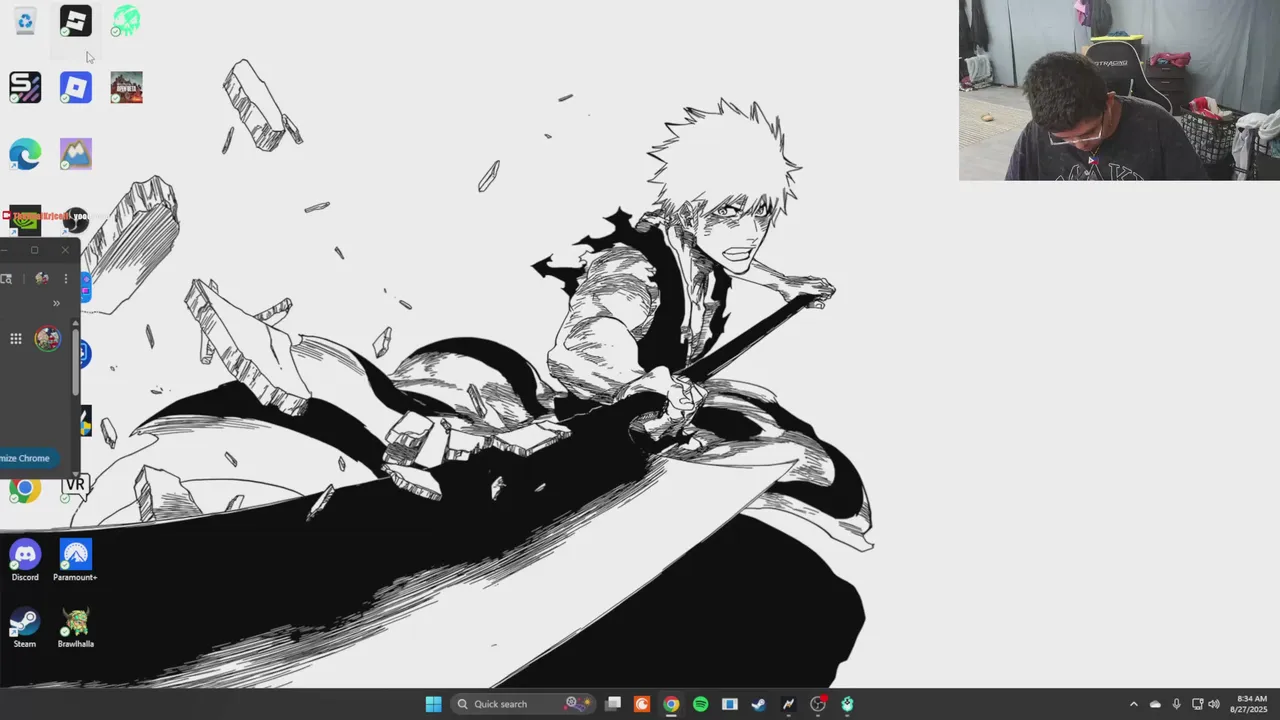Click the Google account picture in Chrome

point(47,339)
